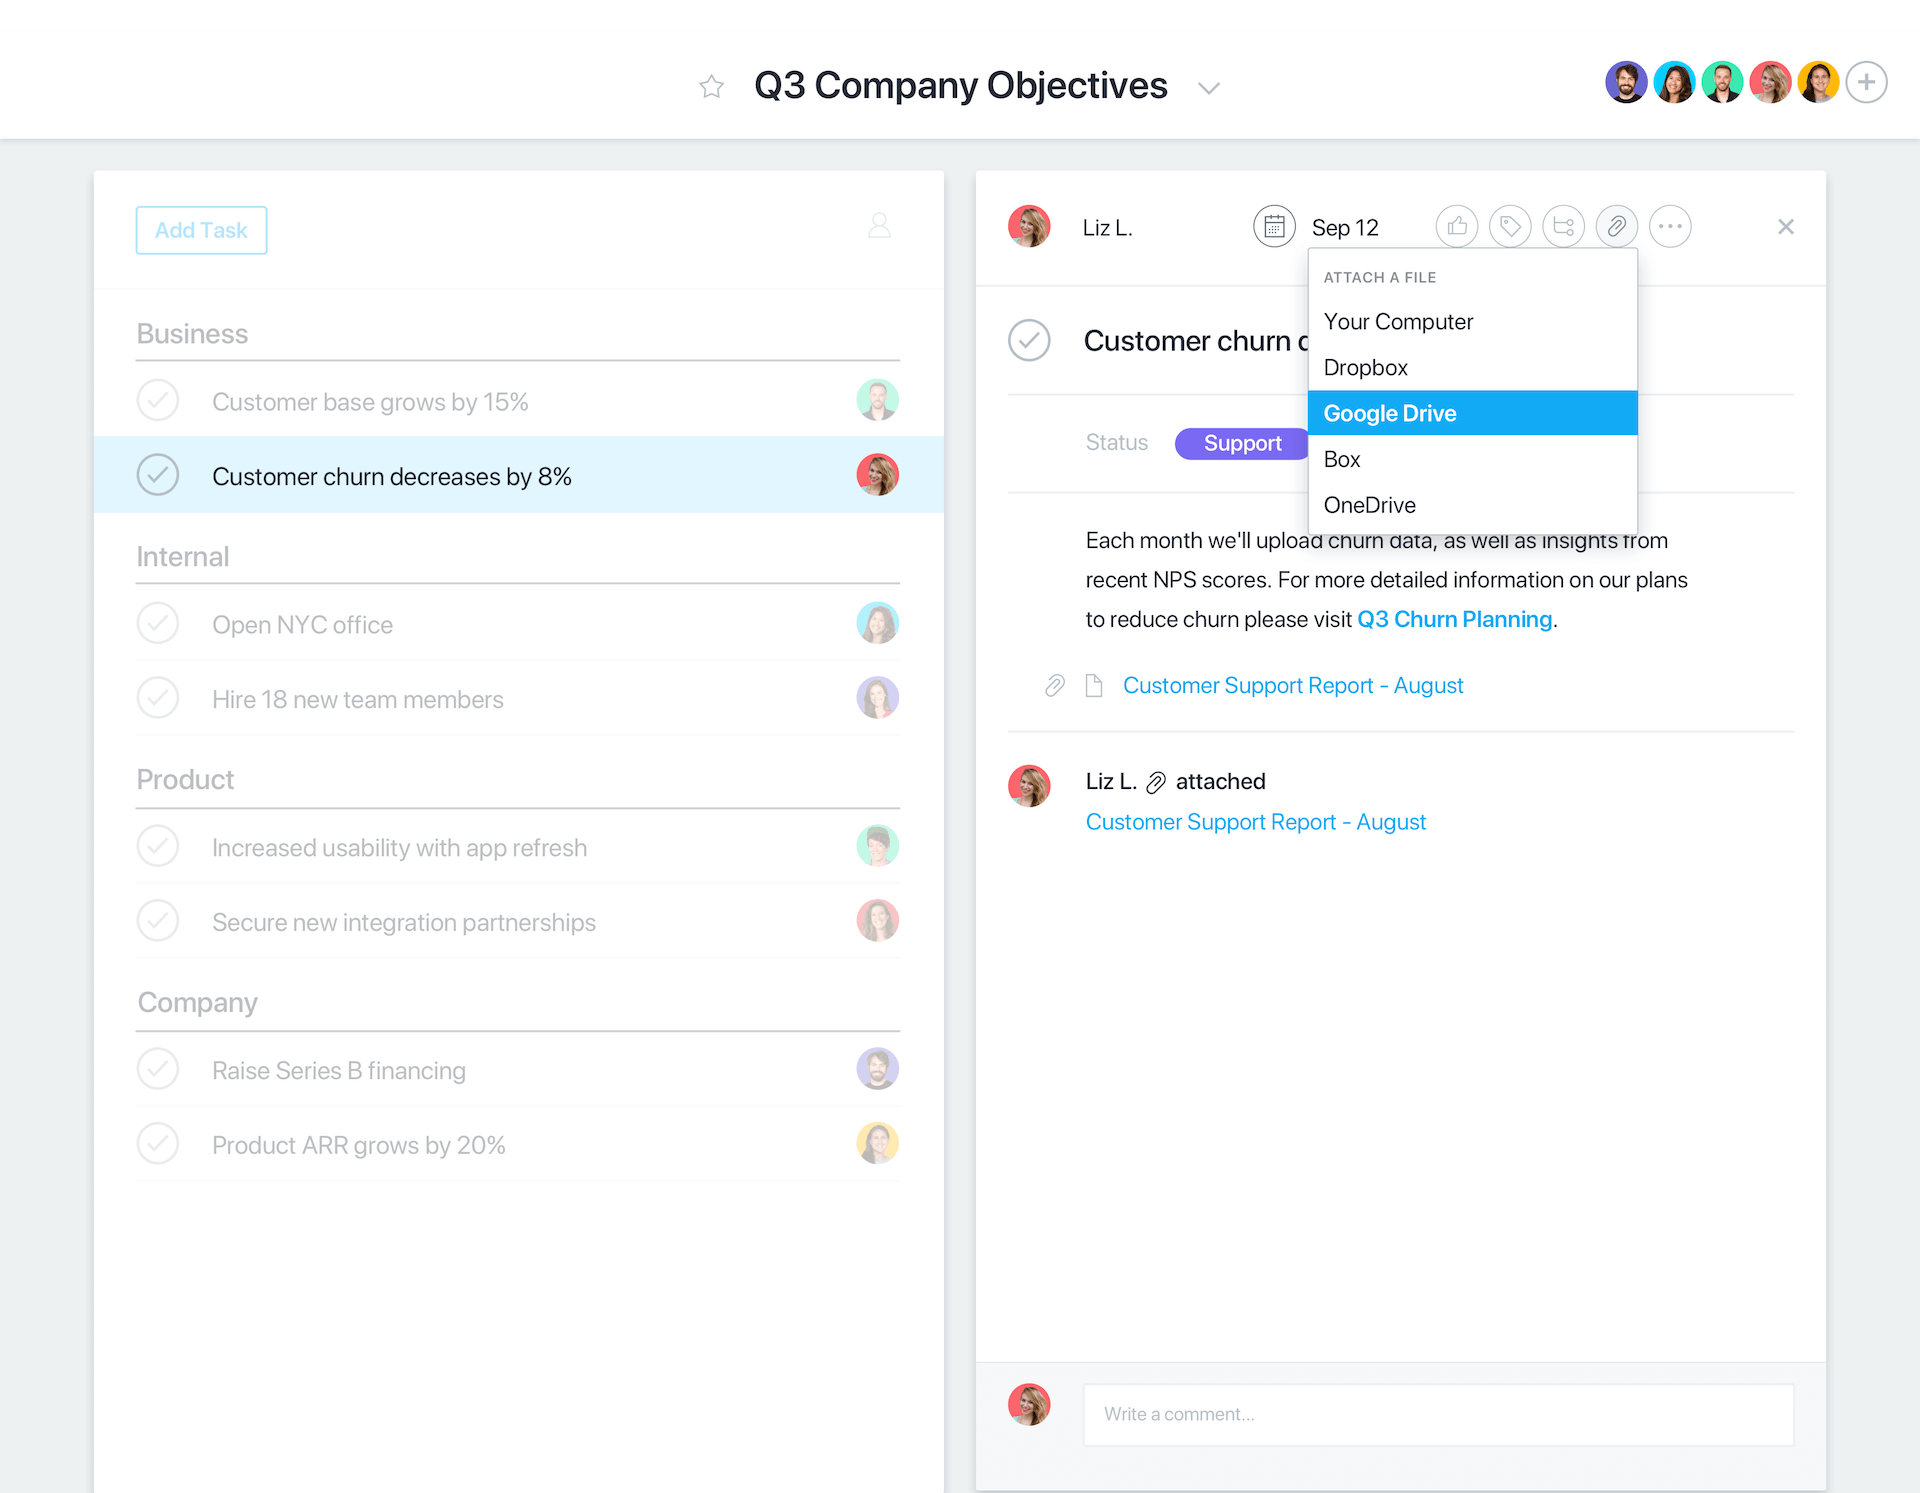
Task: Star the Q3 Company Objectives project
Action: click(x=711, y=87)
